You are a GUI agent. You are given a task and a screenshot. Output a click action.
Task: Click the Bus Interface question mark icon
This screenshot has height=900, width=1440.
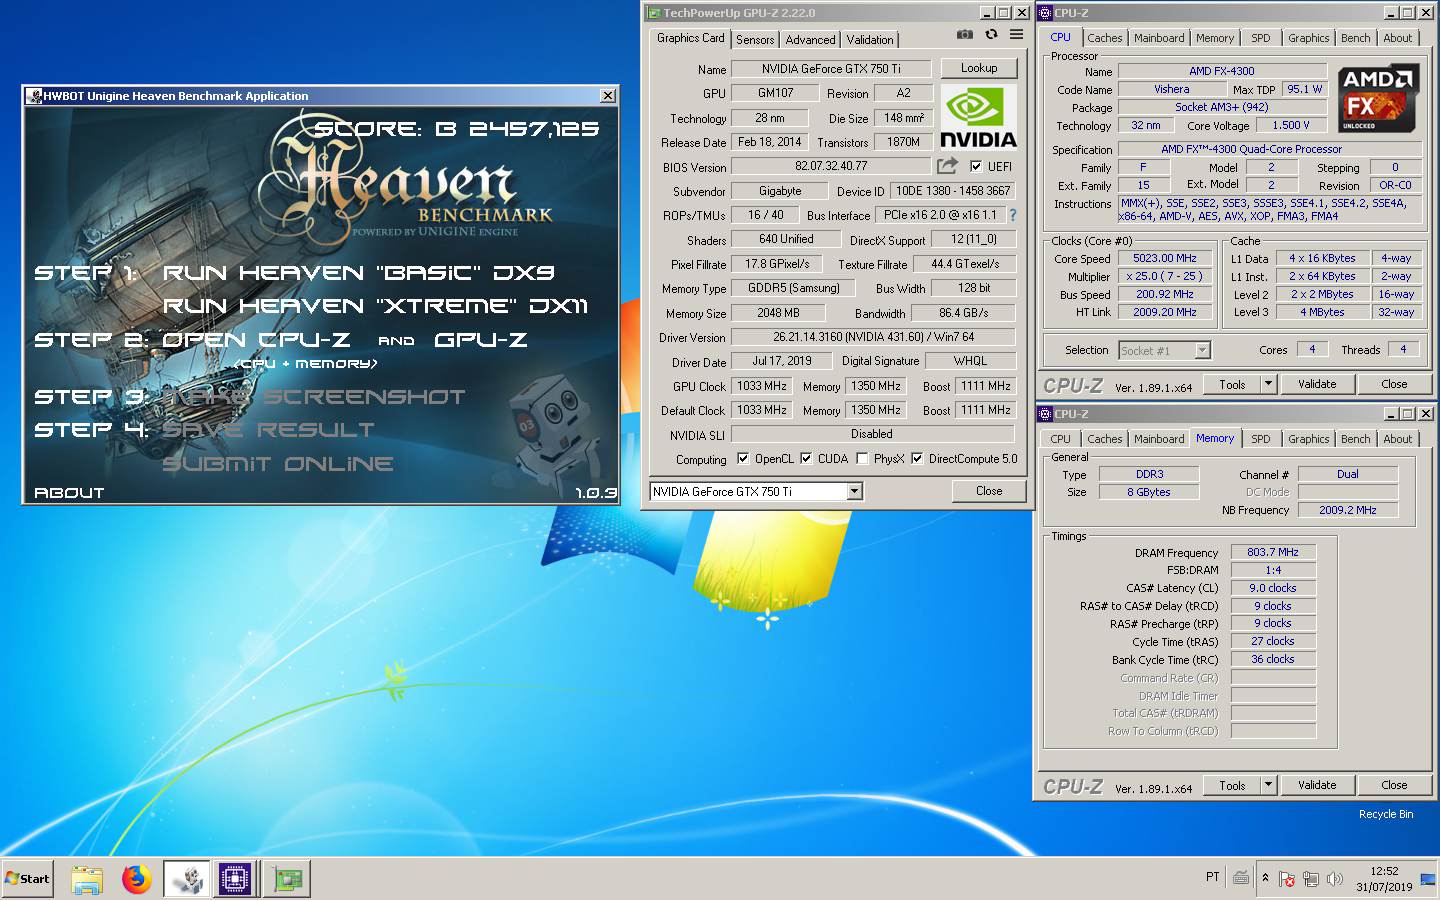(x=1012, y=214)
